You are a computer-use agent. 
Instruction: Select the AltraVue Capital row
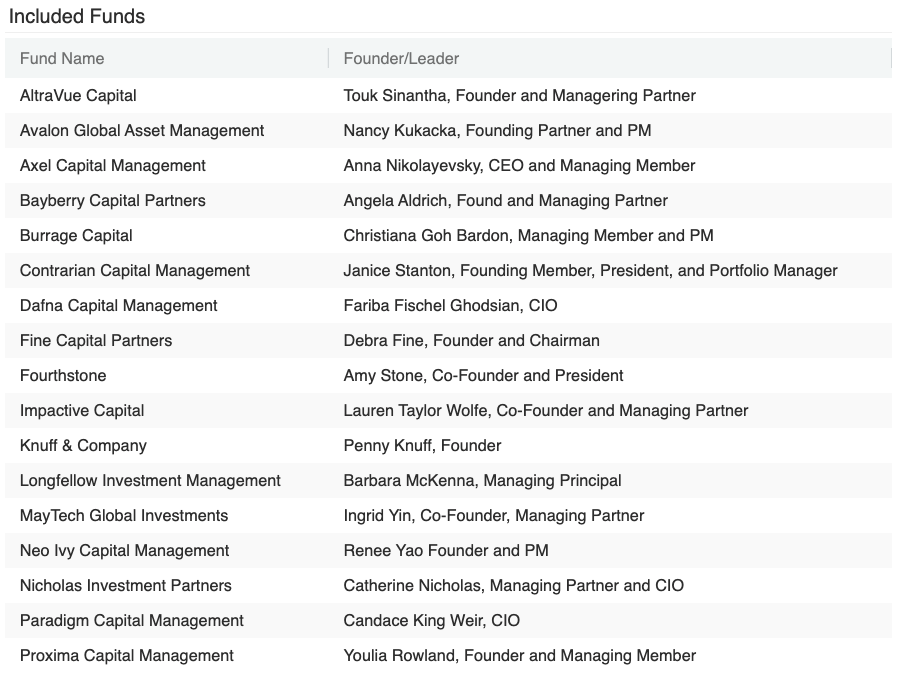(x=78, y=96)
